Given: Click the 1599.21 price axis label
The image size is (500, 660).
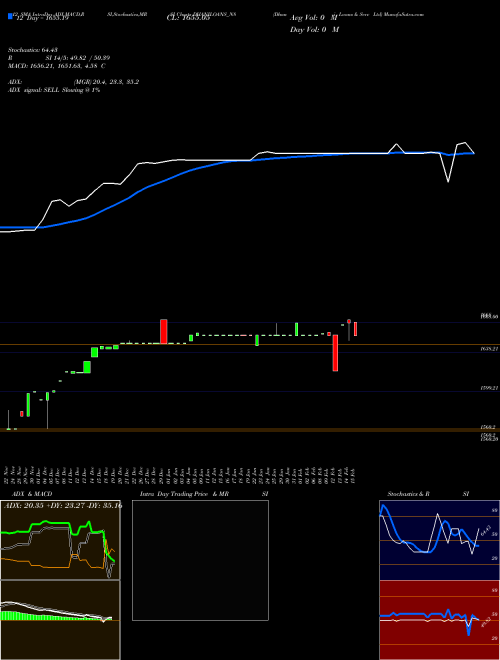Looking at the screenshot, I should coord(490,389).
